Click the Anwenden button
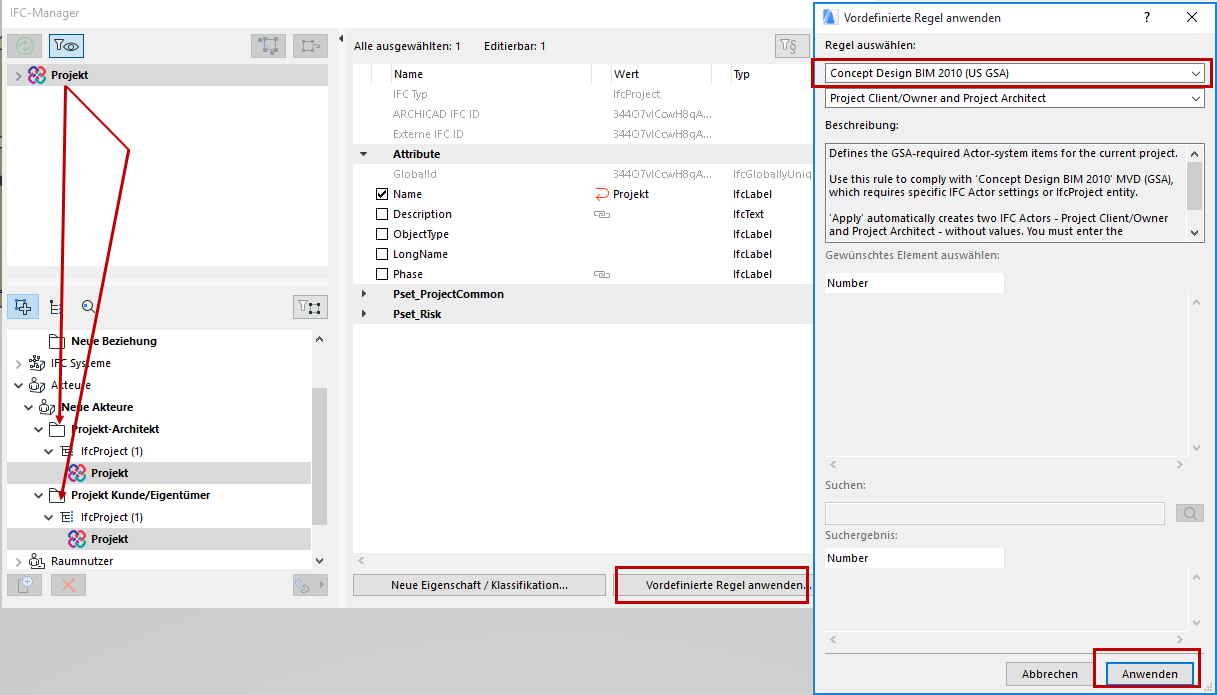 1149,674
